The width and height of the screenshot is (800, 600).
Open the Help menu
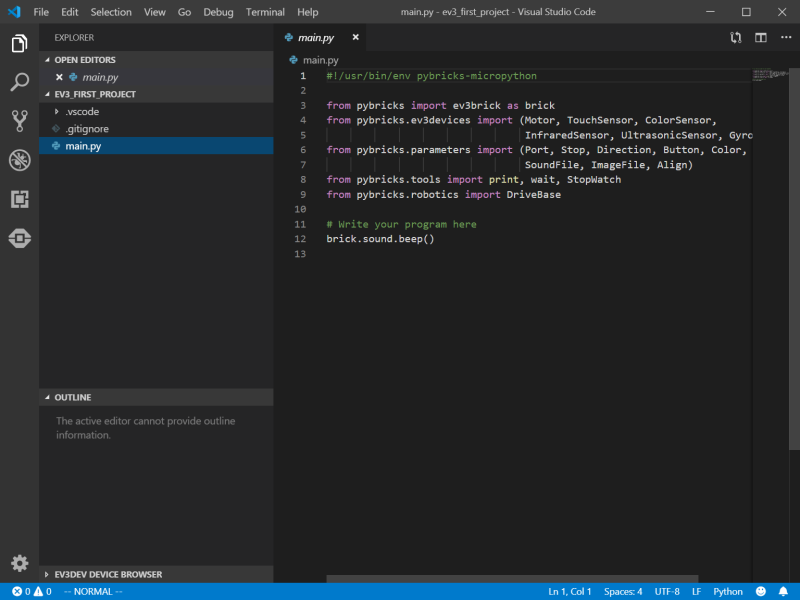(308, 12)
